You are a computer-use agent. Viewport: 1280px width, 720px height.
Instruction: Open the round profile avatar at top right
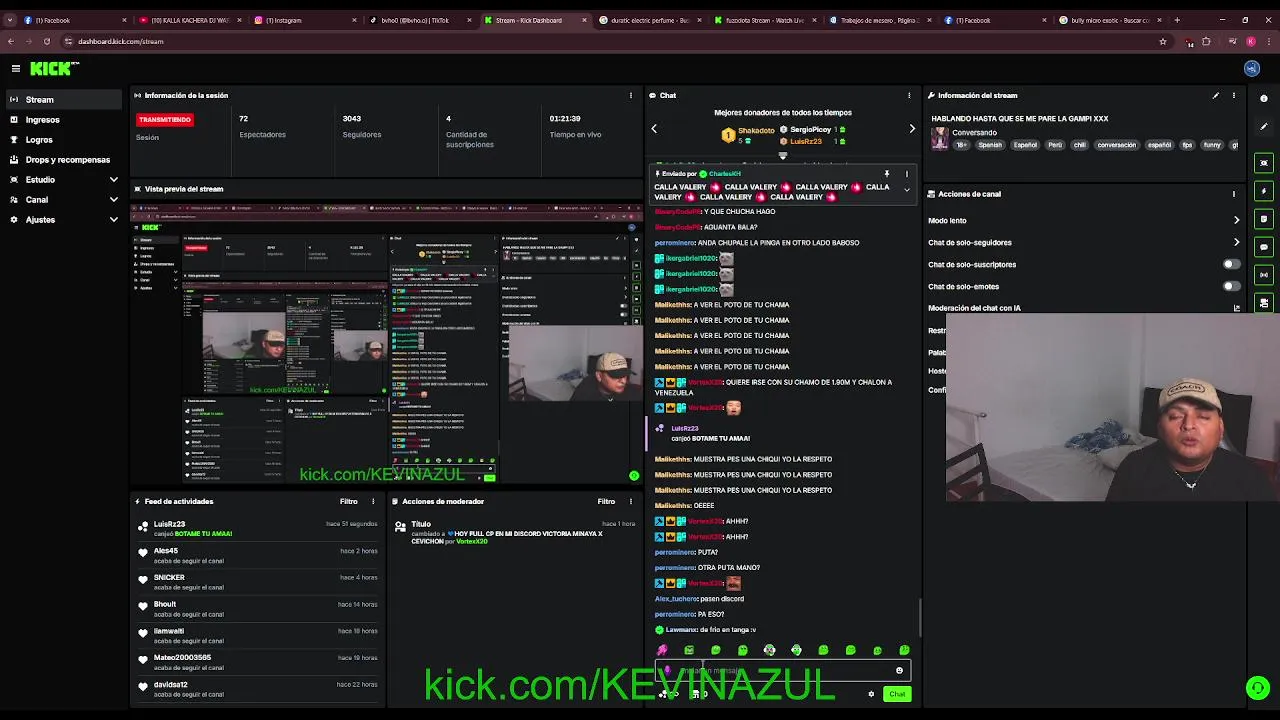coord(1252,68)
